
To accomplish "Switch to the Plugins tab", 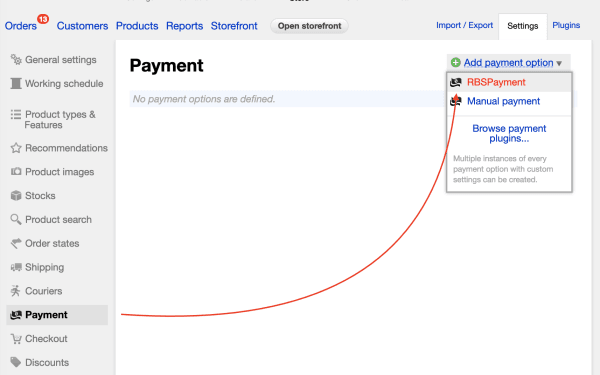I will coord(566,25).
